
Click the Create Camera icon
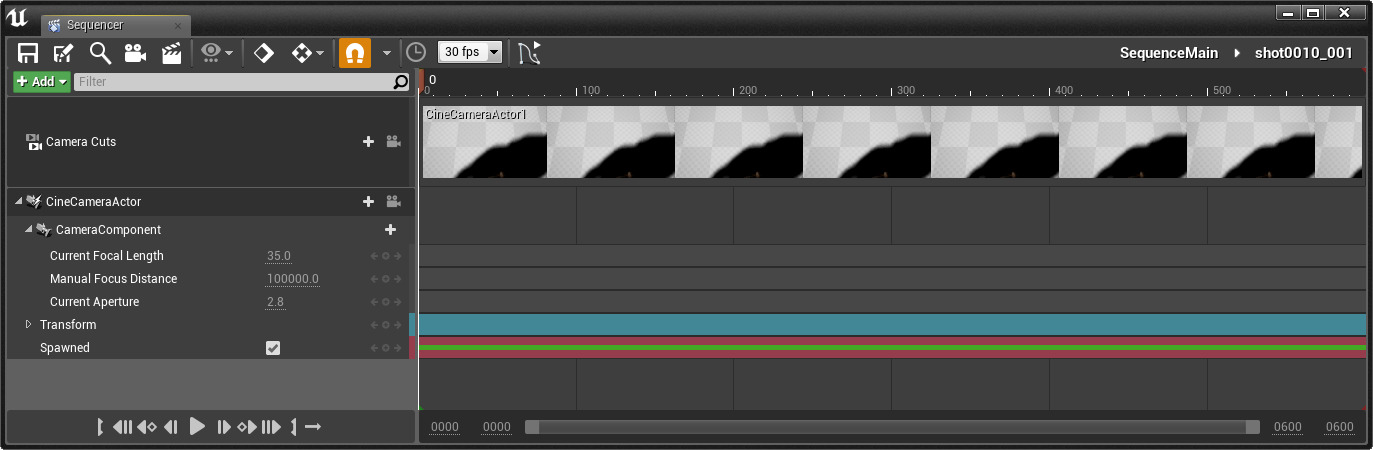[135, 53]
